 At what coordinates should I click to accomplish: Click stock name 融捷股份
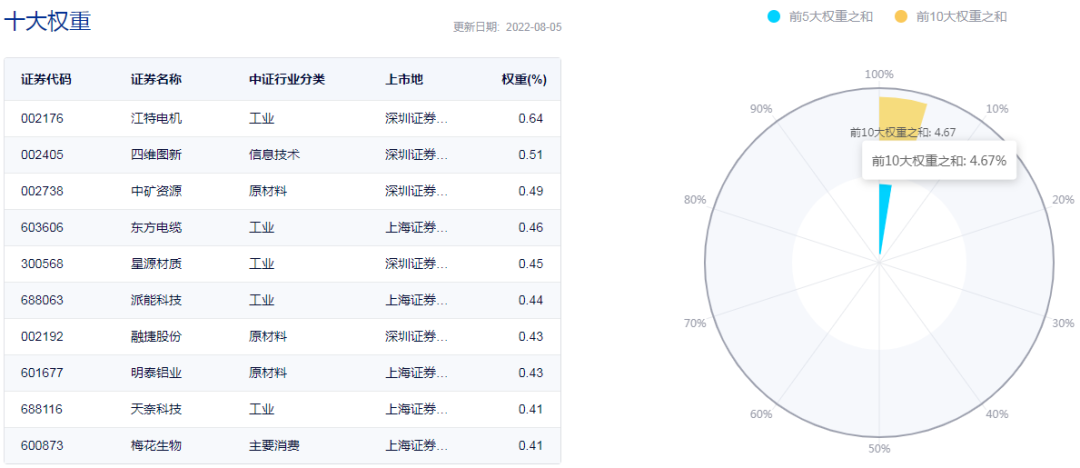point(156,336)
